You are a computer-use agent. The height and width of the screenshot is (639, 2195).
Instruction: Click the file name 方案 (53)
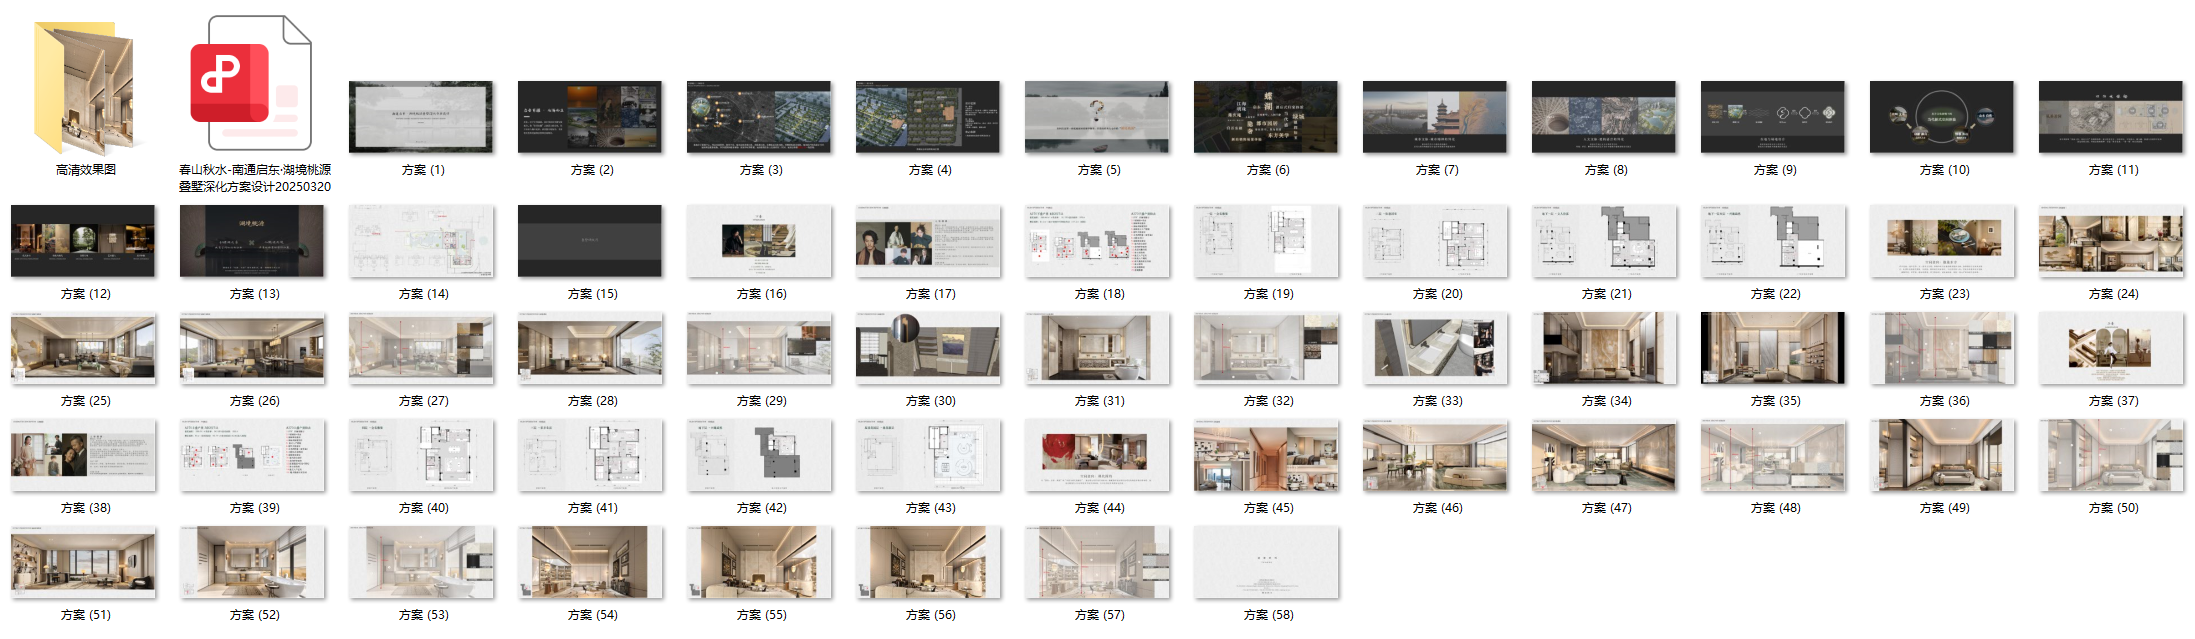[423, 615]
